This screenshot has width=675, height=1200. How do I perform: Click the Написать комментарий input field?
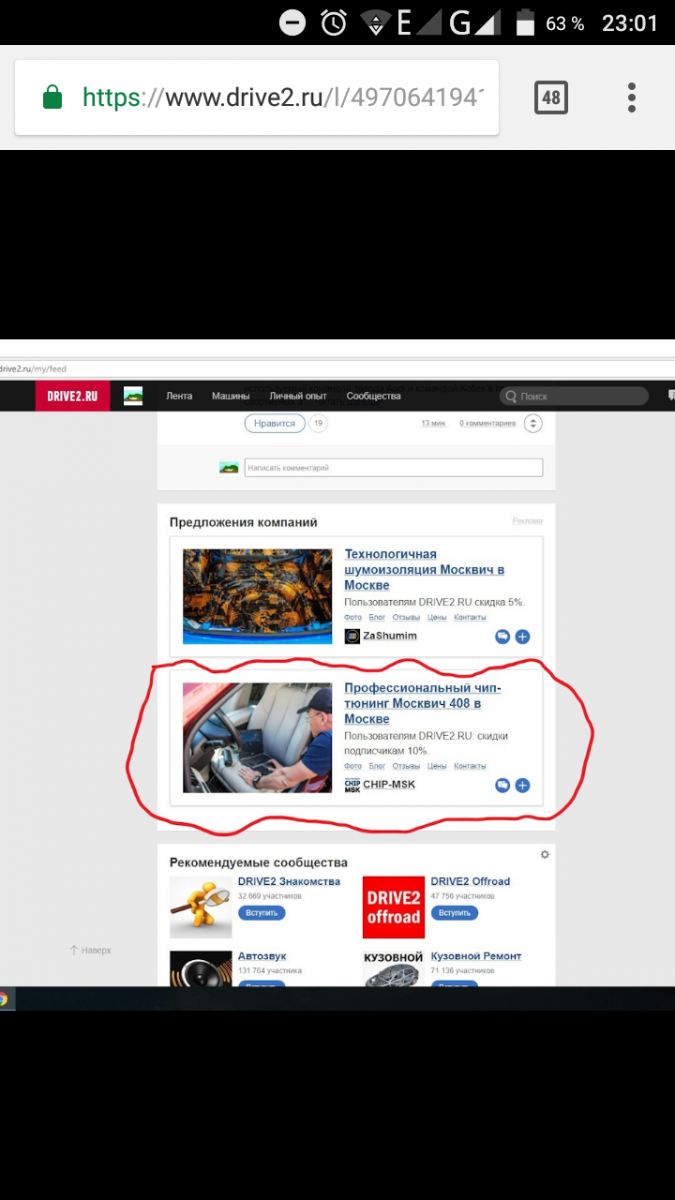(394, 467)
